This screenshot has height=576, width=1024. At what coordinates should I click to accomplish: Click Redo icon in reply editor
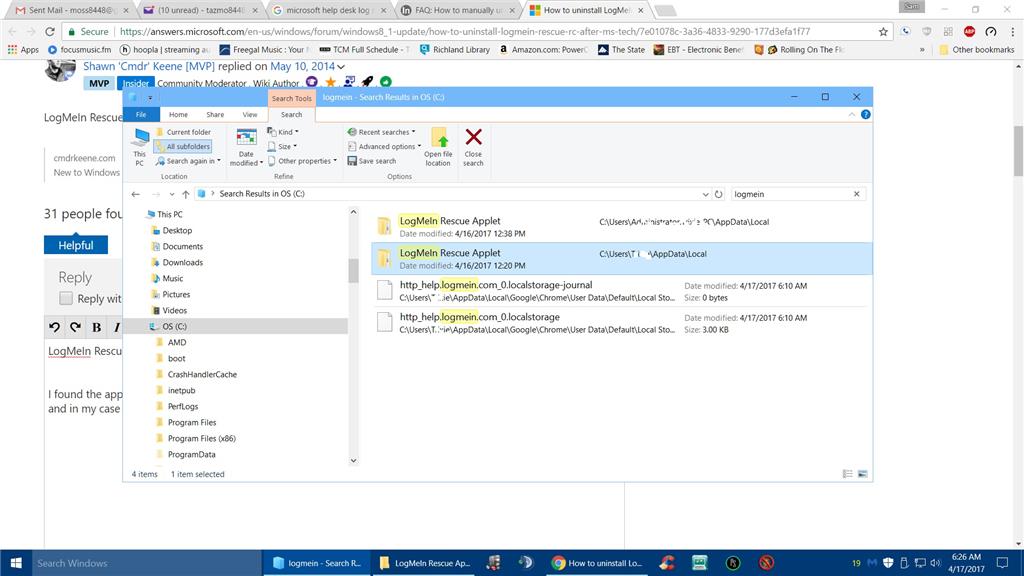(x=75, y=327)
